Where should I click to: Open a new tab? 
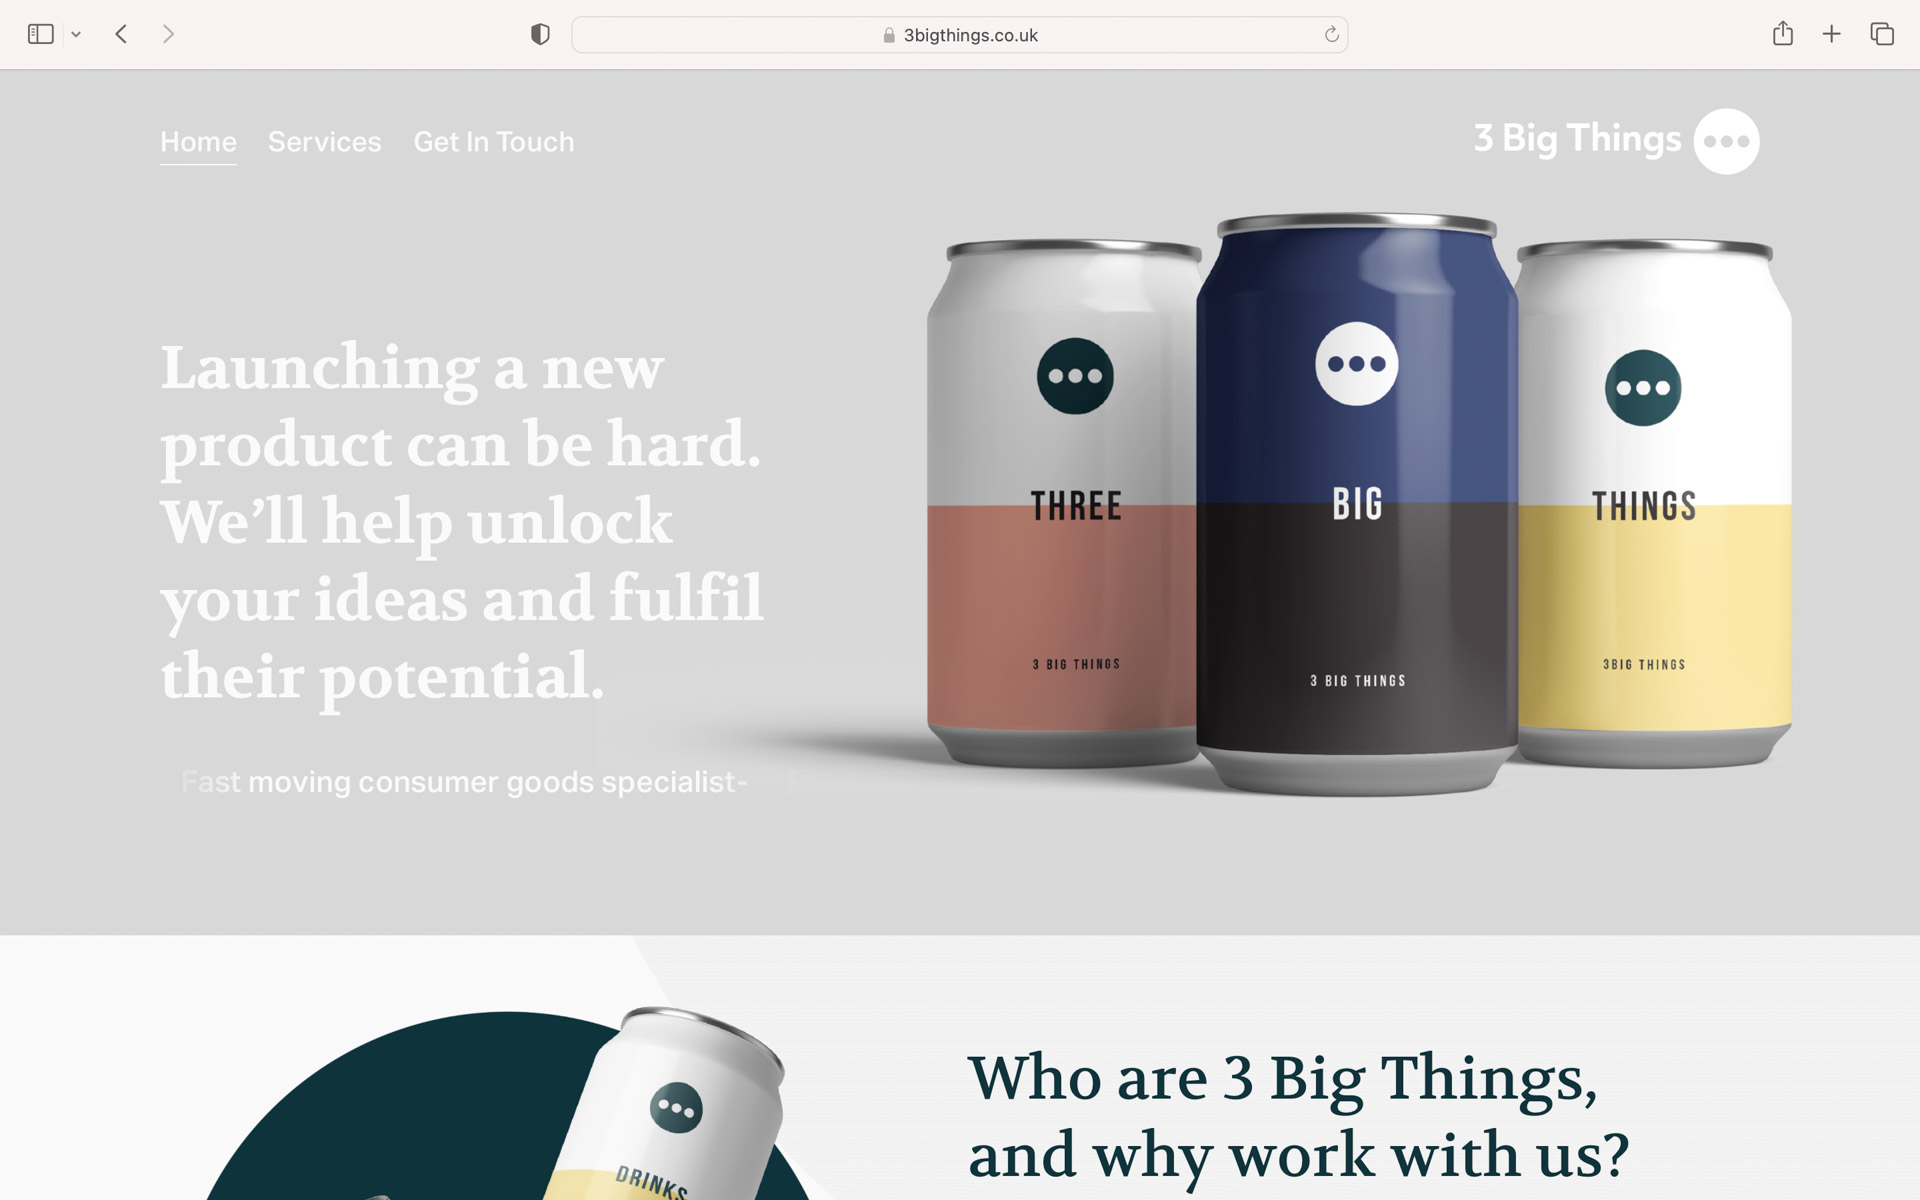tap(1831, 34)
